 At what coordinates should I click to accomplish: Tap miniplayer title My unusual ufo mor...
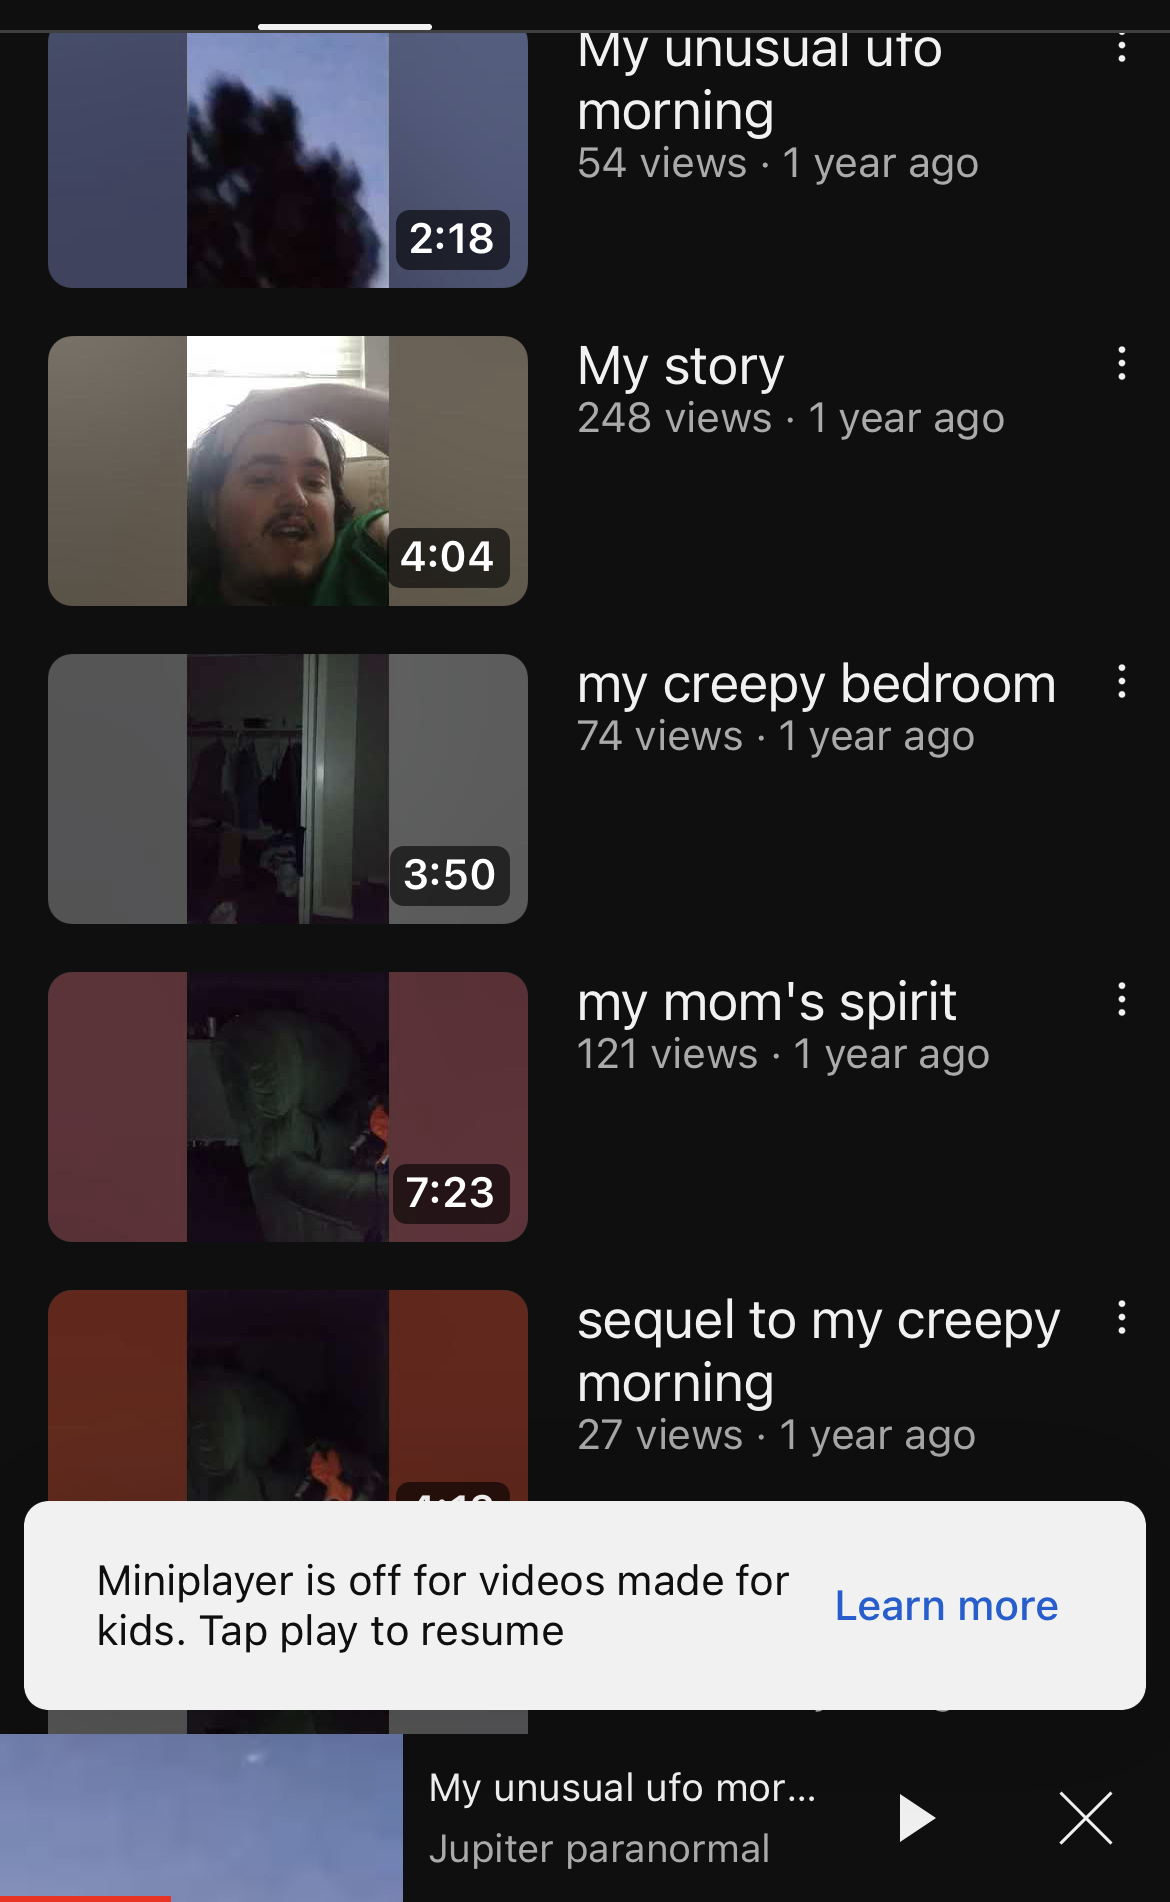pyautogui.click(x=622, y=1788)
